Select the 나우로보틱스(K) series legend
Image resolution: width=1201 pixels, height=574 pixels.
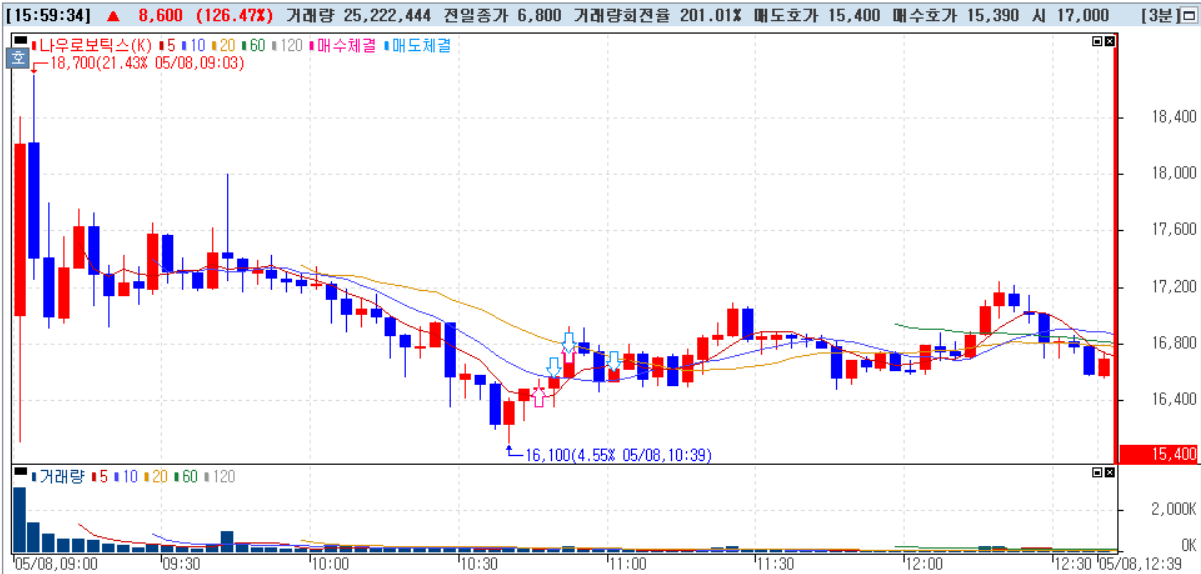coord(93,46)
